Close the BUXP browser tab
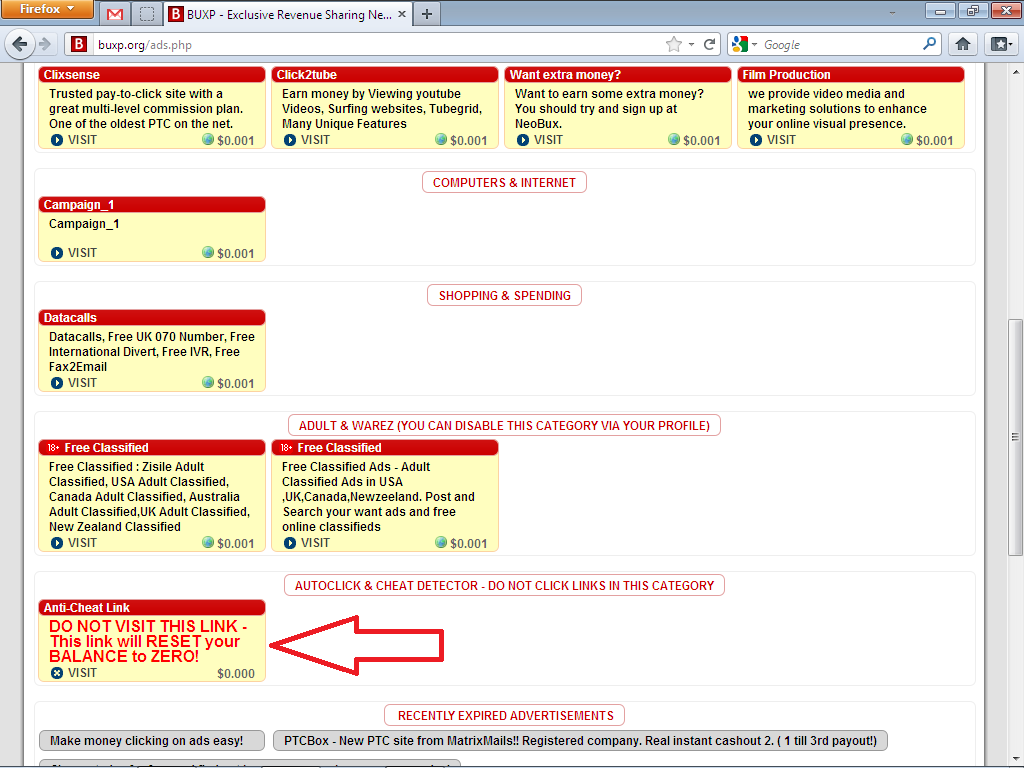 [x=402, y=14]
